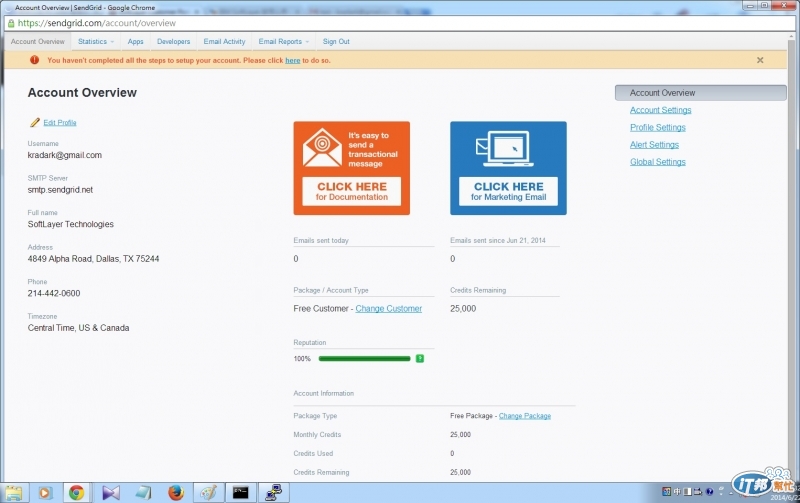The image size is (800, 503).
Task: Open the Statistics dropdown menu
Action: (96, 41)
